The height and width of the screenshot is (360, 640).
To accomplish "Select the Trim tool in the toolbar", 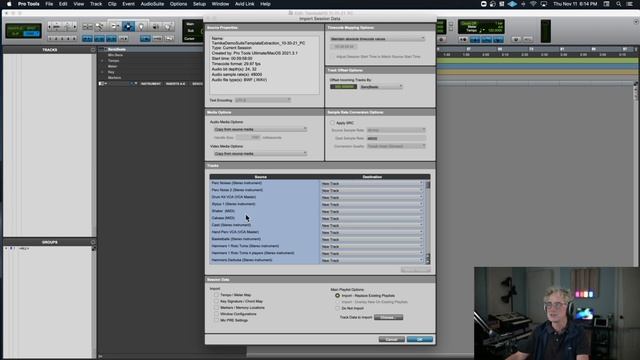I will coord(116,27).
